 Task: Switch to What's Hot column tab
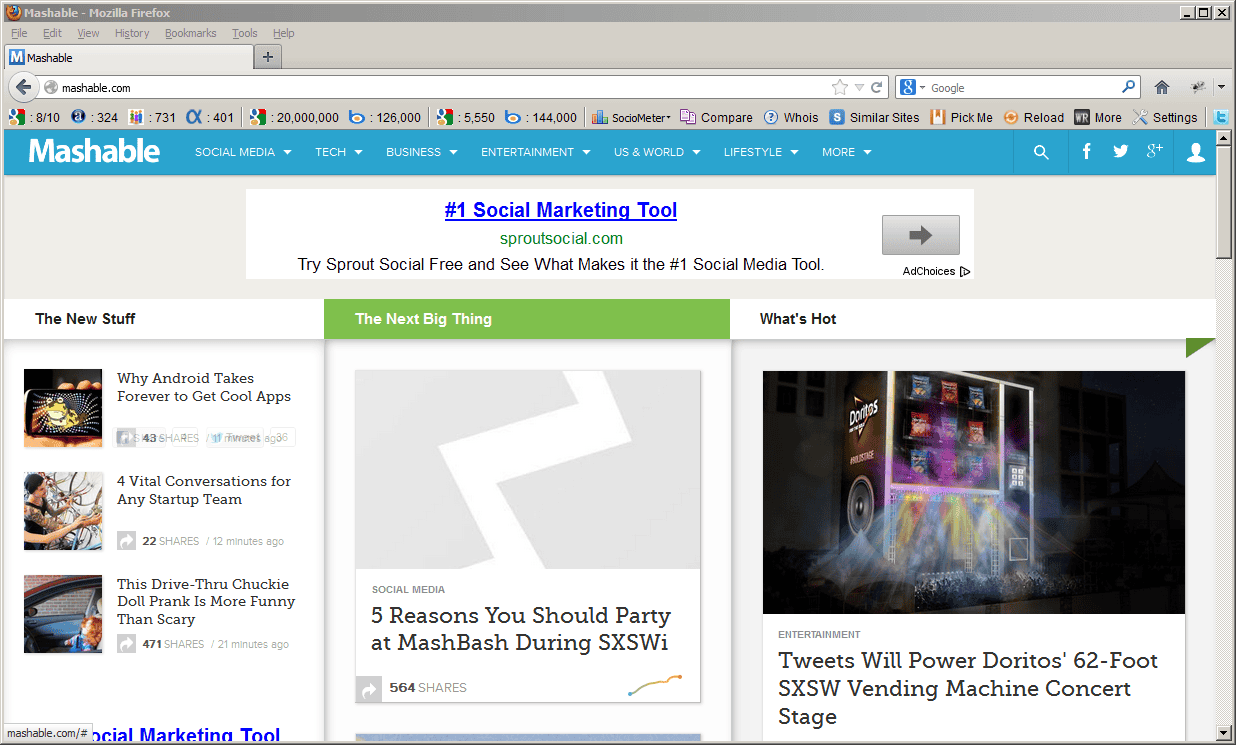[973, 319]
